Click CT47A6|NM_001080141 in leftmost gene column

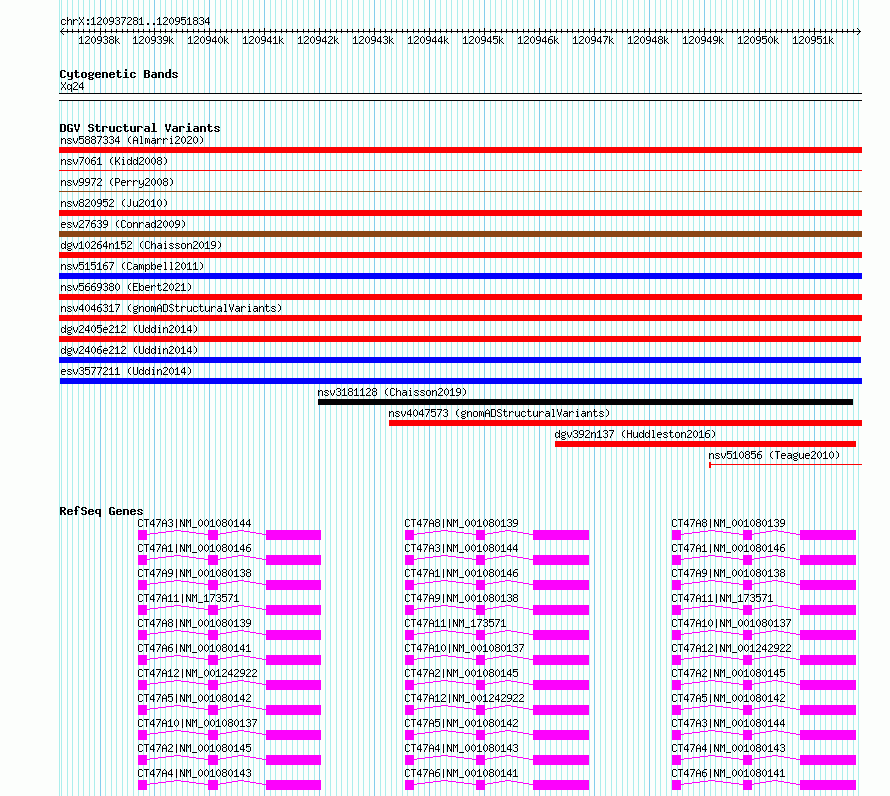pos(194,648)
